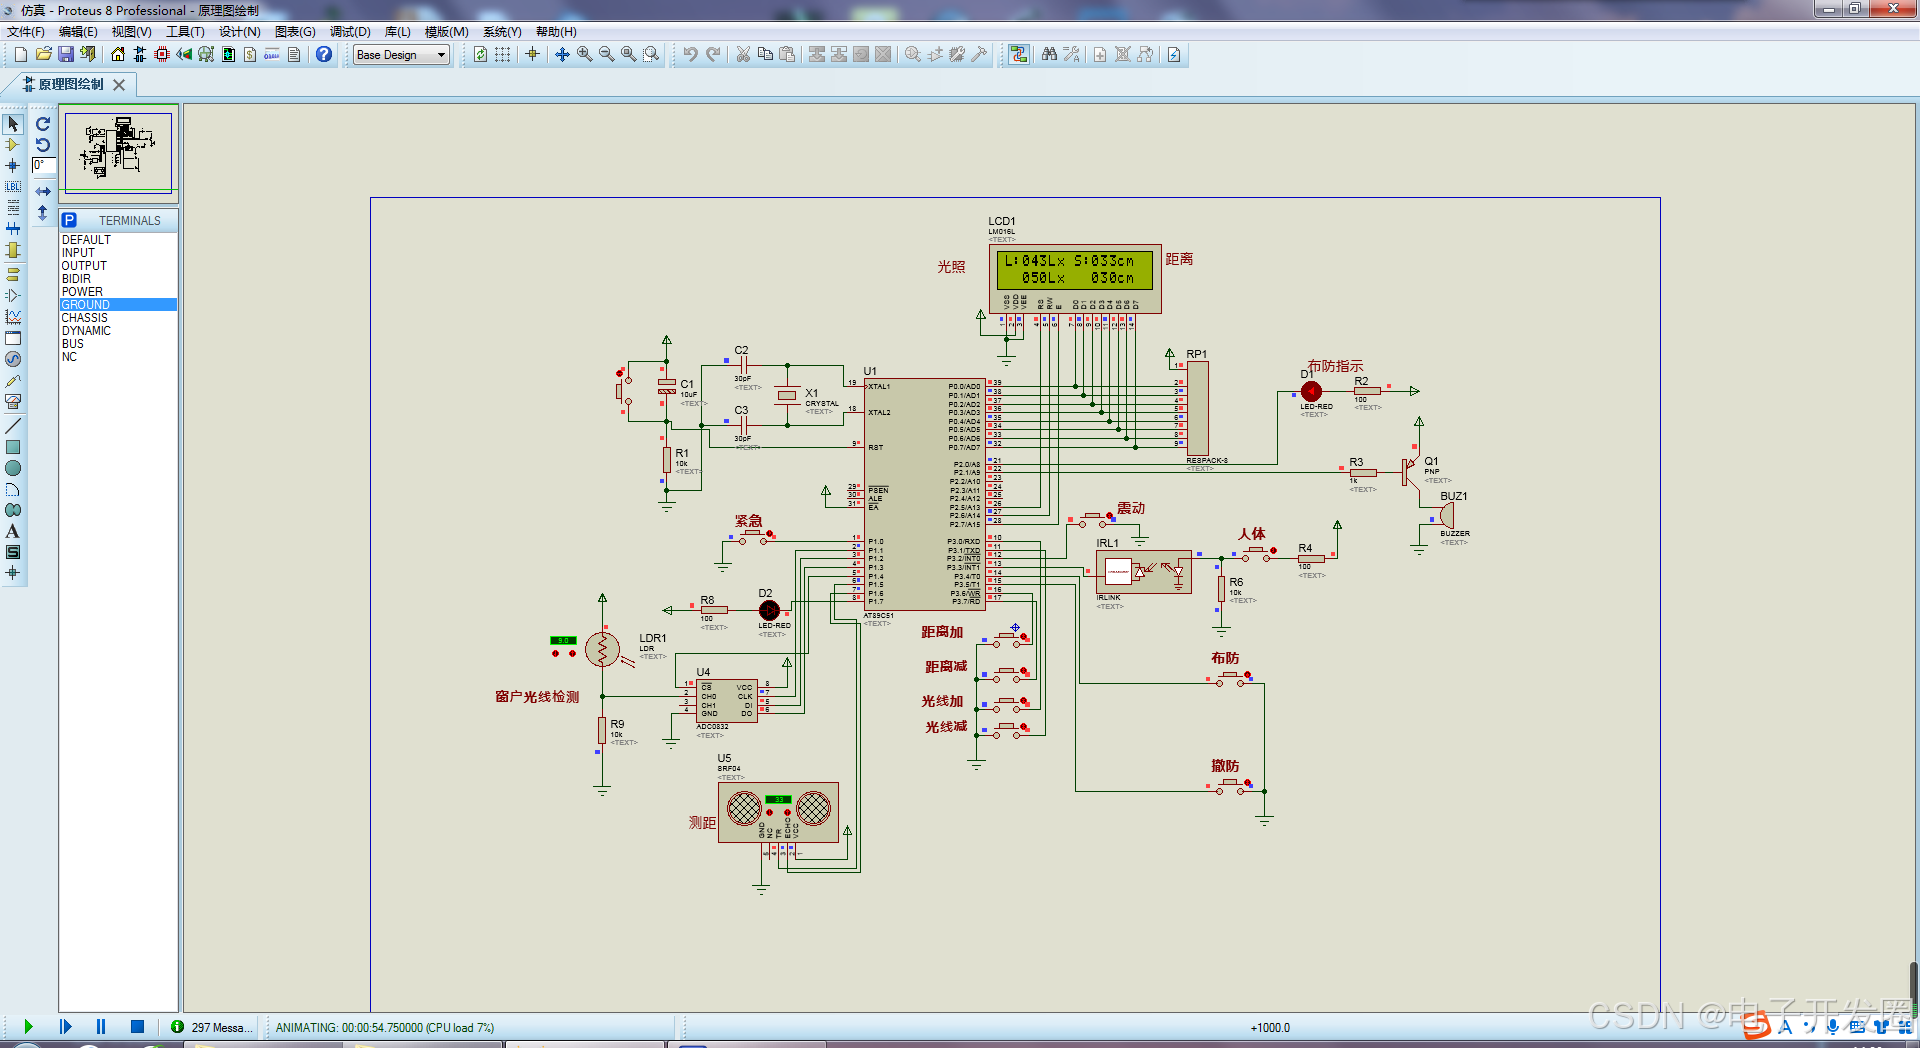Click the X-mirror horizontal flip icon
The height and width of the screenshot is (1048, 1920).
tap(43, 191)
